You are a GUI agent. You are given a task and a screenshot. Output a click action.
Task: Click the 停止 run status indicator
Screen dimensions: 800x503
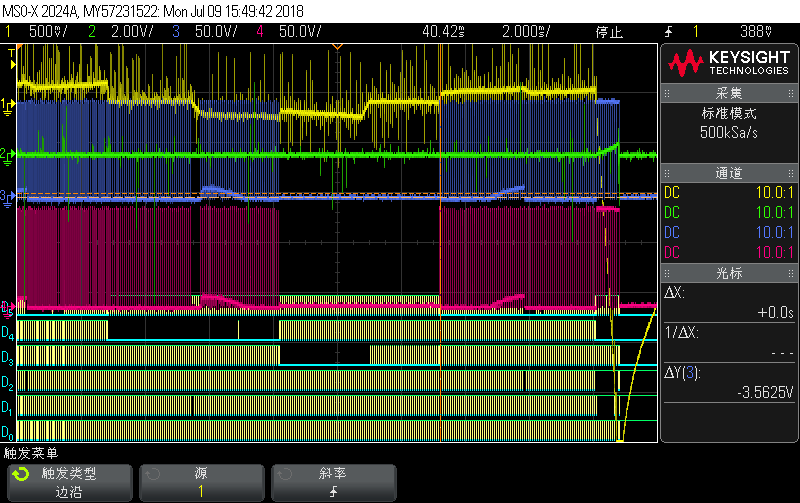click(x=609, y=32)
